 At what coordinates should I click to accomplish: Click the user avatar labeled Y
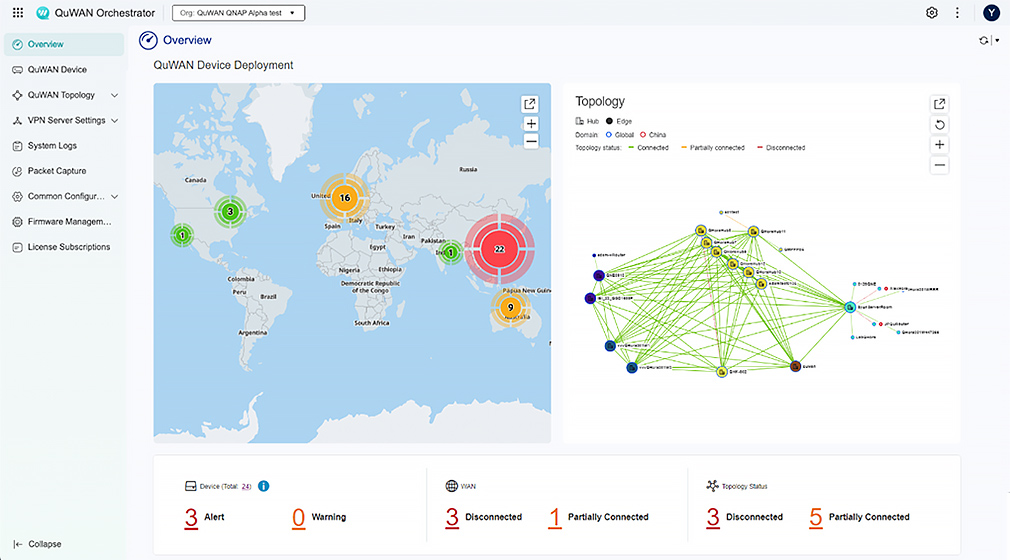(x=991, y=13)
